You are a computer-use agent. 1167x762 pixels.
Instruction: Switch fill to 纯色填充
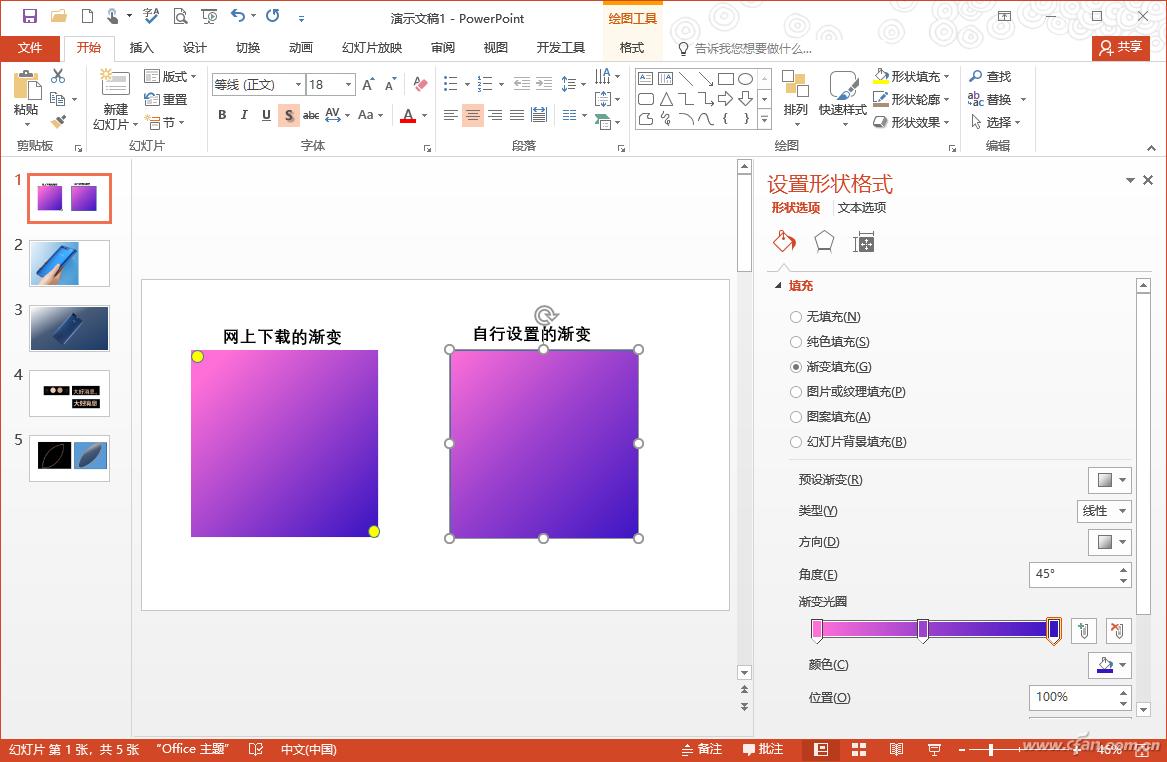[x=795, y=341]
